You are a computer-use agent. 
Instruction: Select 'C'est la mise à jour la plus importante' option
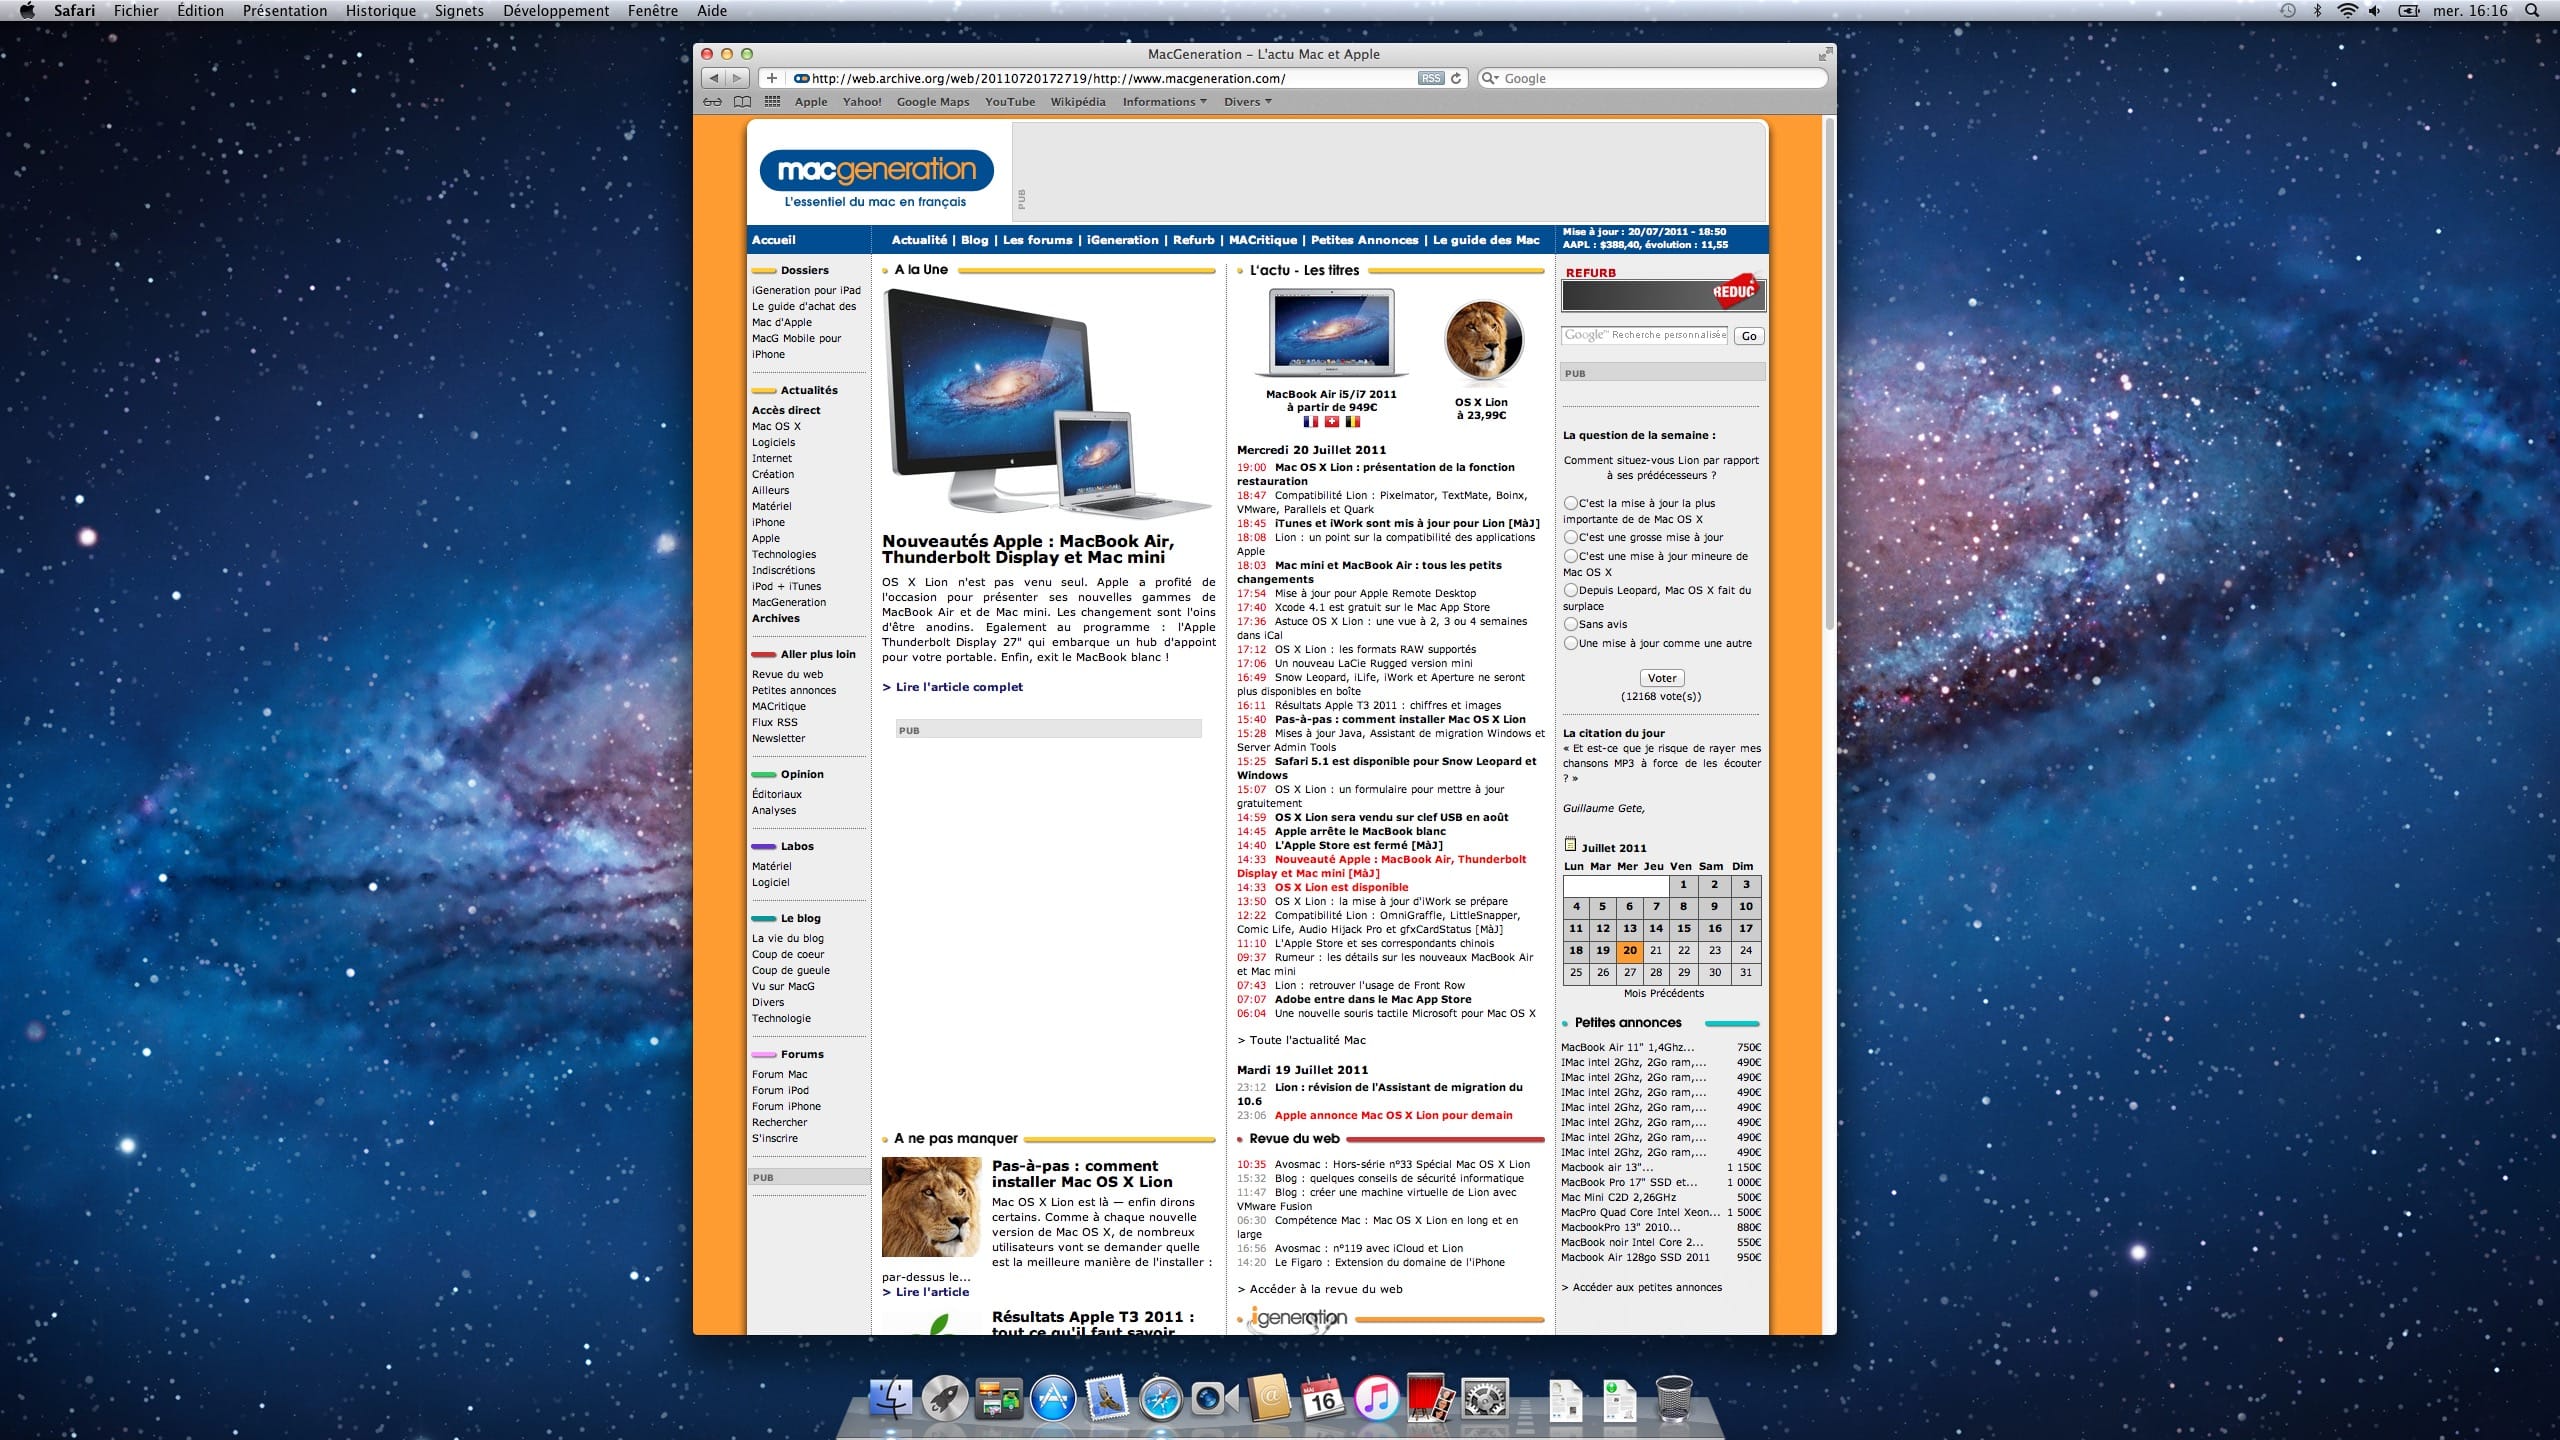[1571, 504]
